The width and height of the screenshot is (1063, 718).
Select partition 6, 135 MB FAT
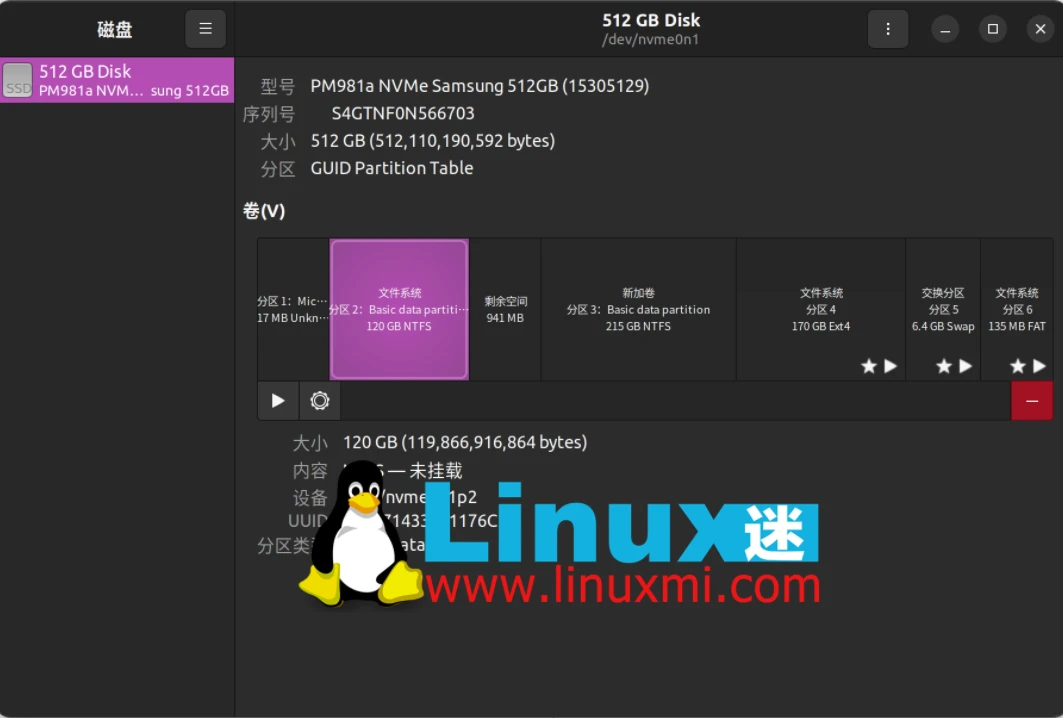click(x=1016, y=309)
